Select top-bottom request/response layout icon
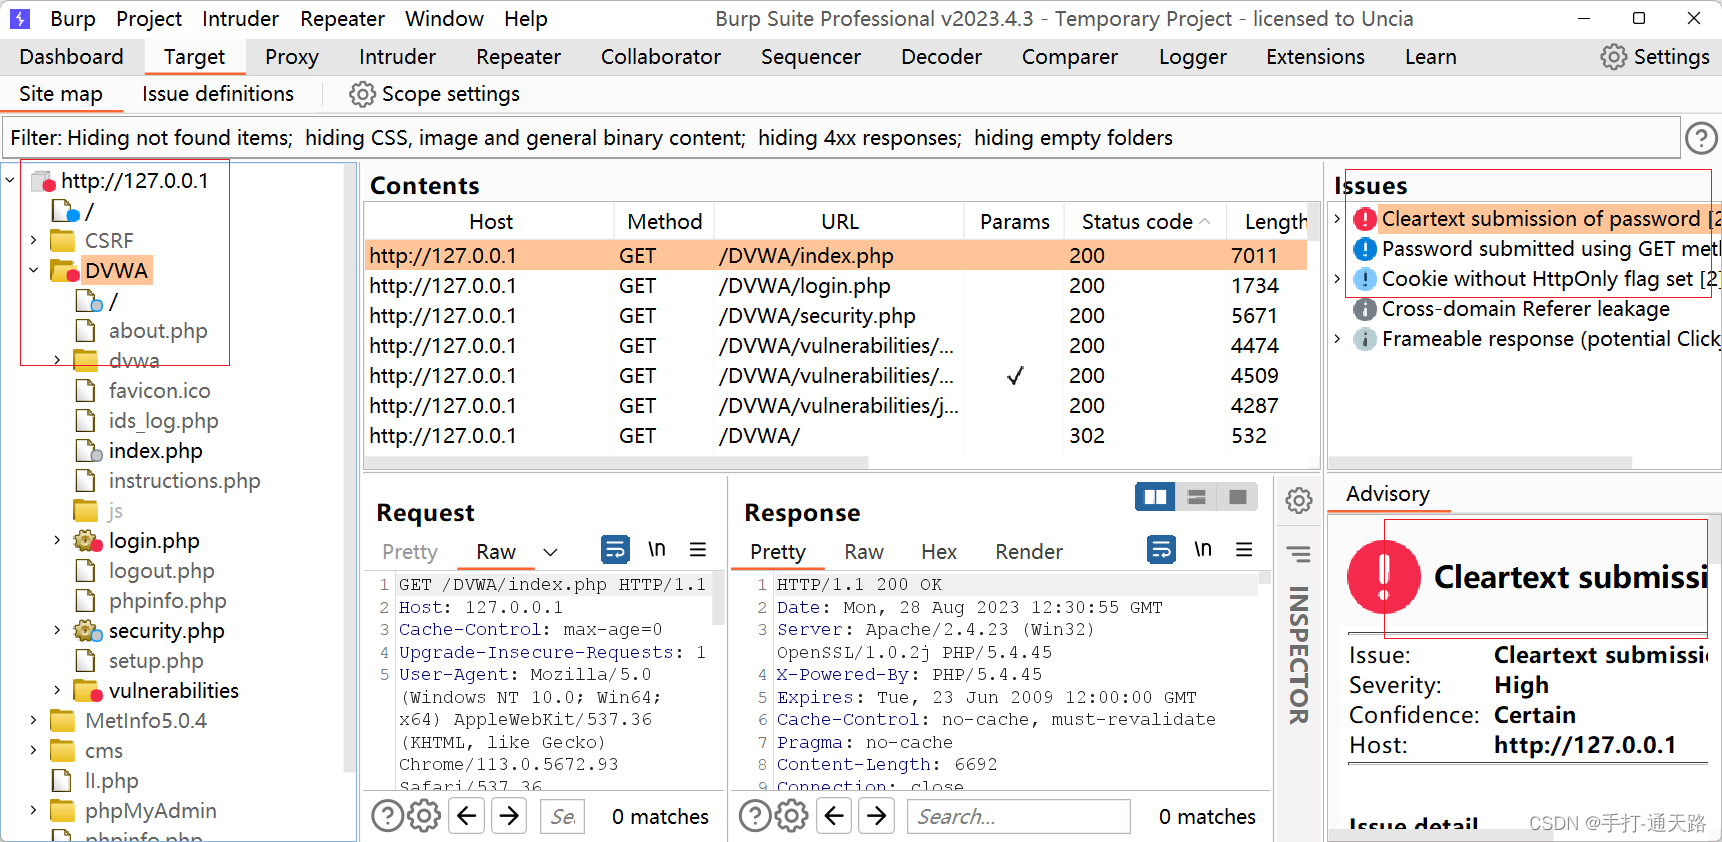This screenshot has width=1722, height=842. [x=1196, y=497]
